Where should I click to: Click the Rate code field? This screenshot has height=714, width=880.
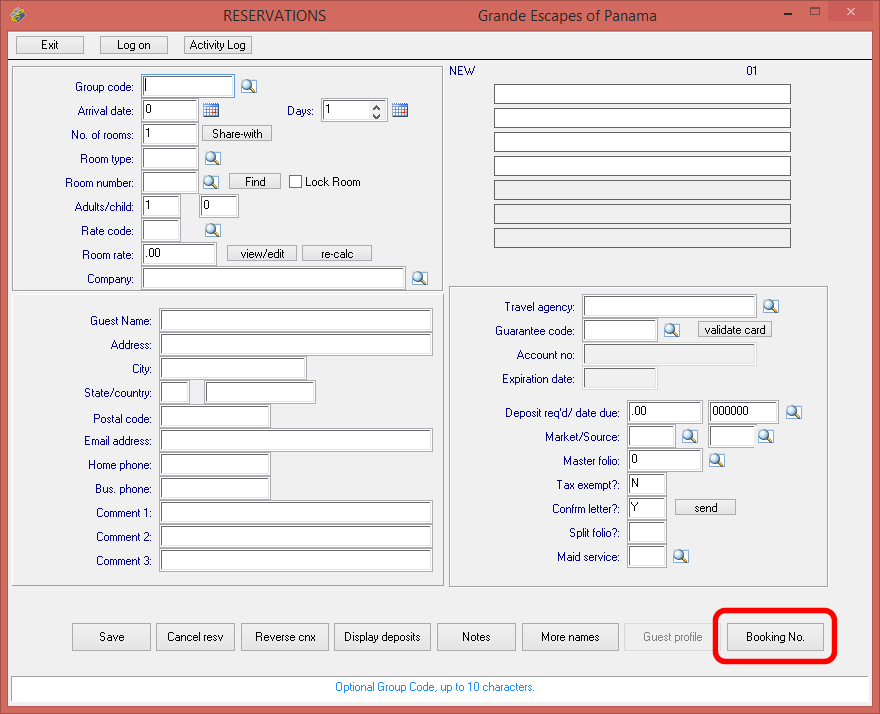161,230
